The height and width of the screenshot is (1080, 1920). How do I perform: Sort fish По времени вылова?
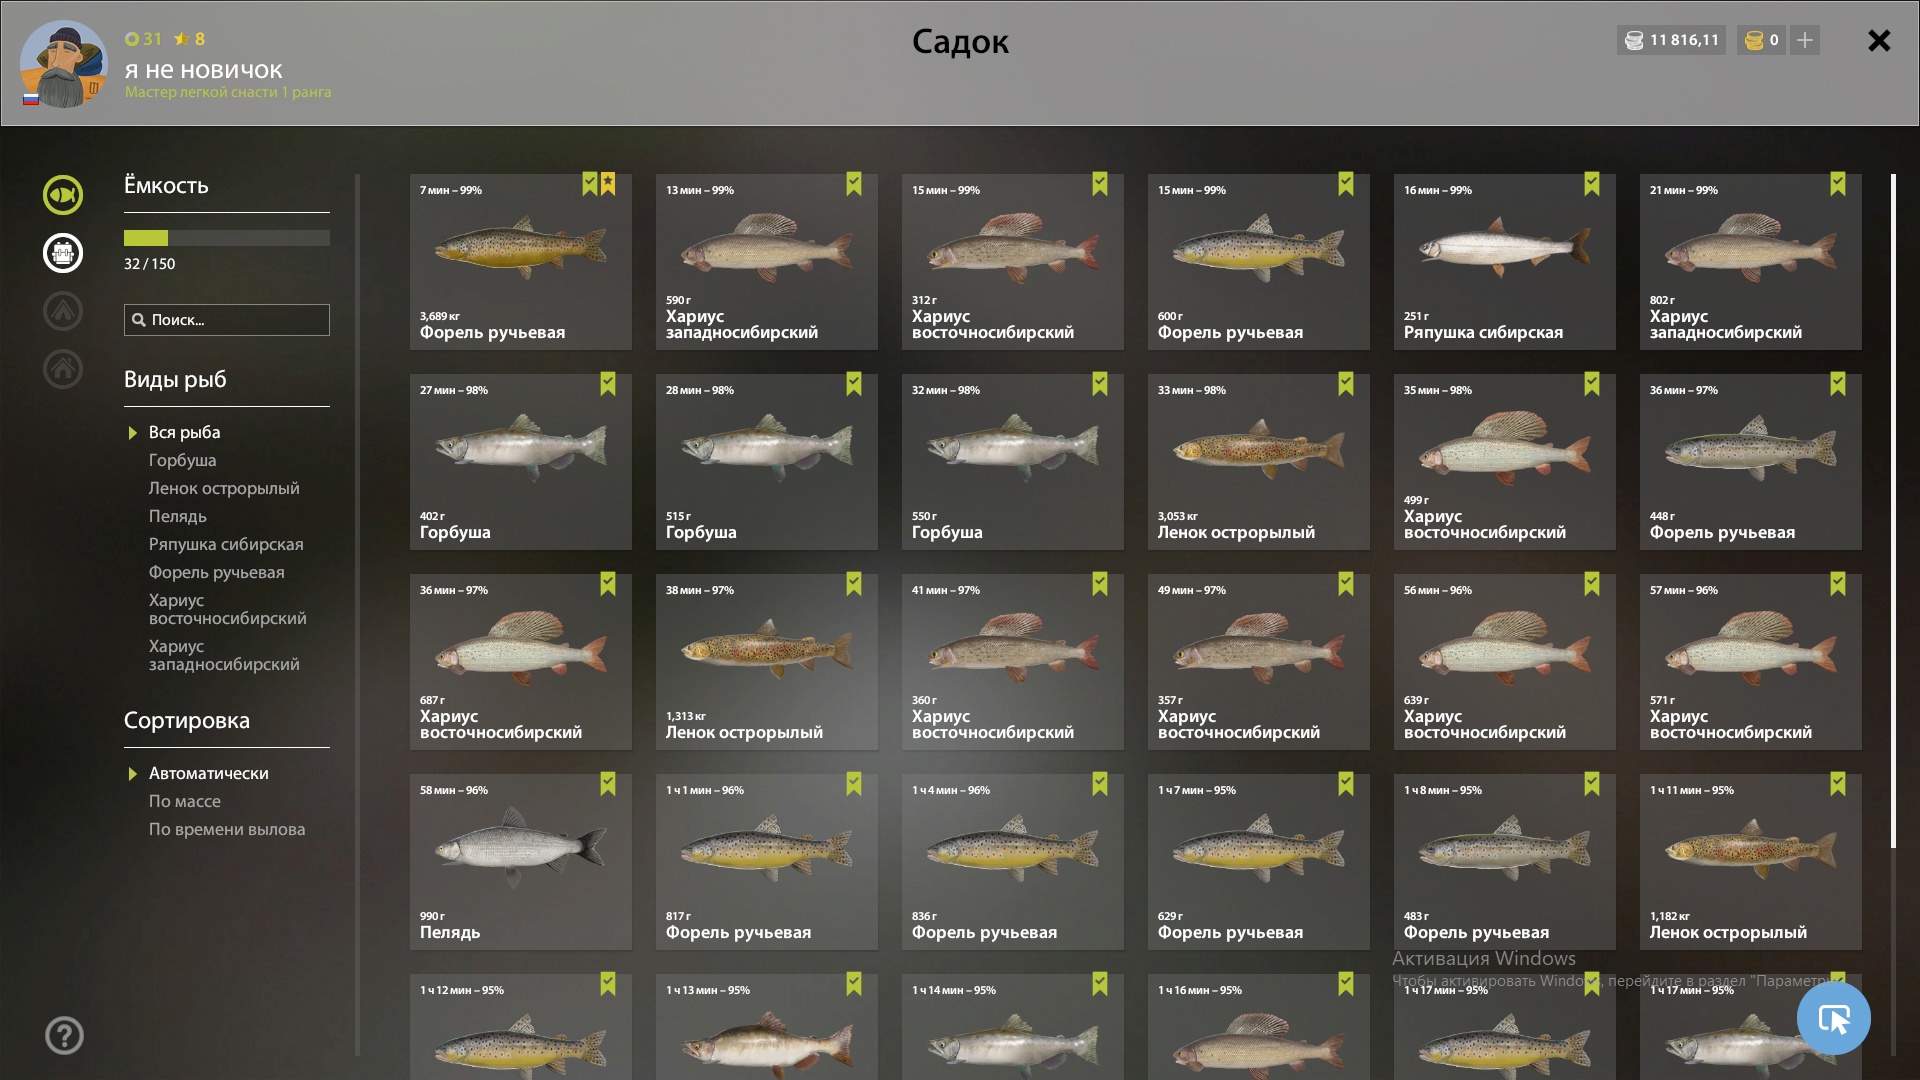227,829
